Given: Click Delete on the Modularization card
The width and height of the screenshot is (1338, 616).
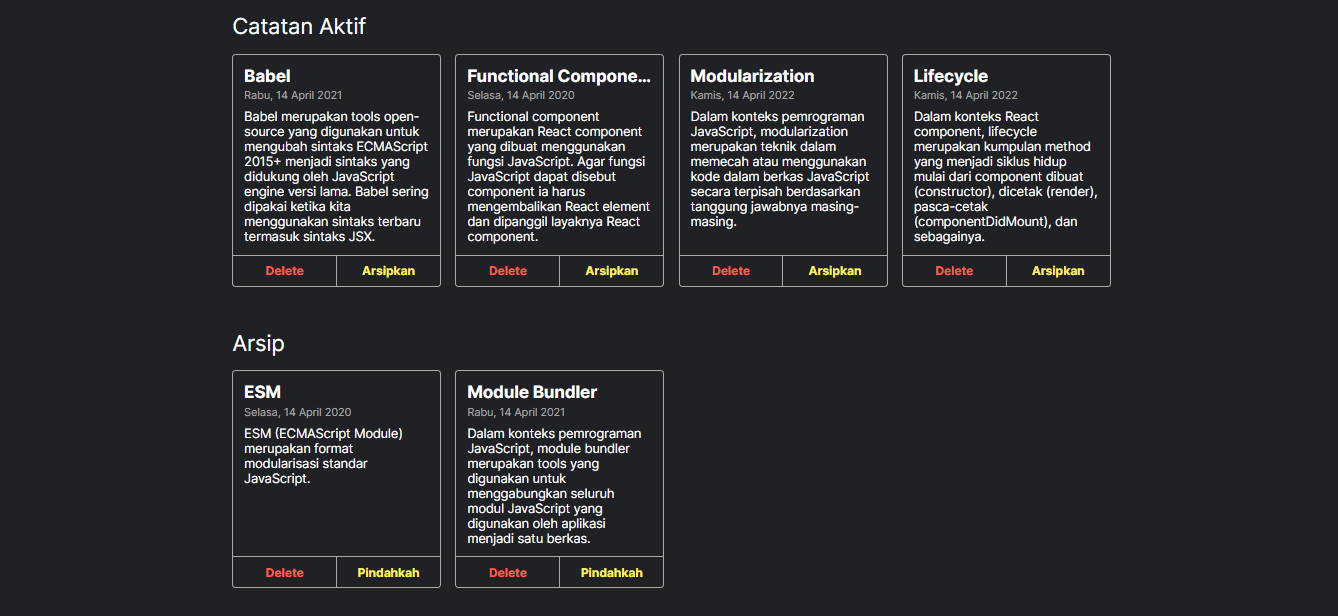Looking at the screenshot, I should point(731,270).
